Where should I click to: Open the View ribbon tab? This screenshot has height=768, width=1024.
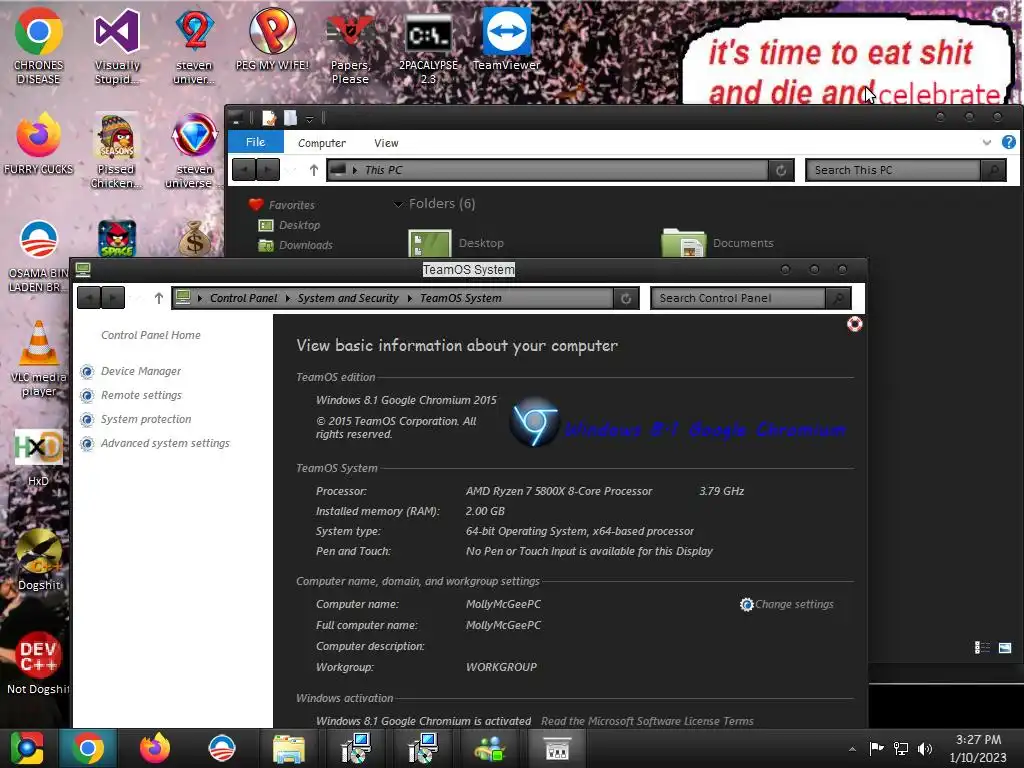386,143
